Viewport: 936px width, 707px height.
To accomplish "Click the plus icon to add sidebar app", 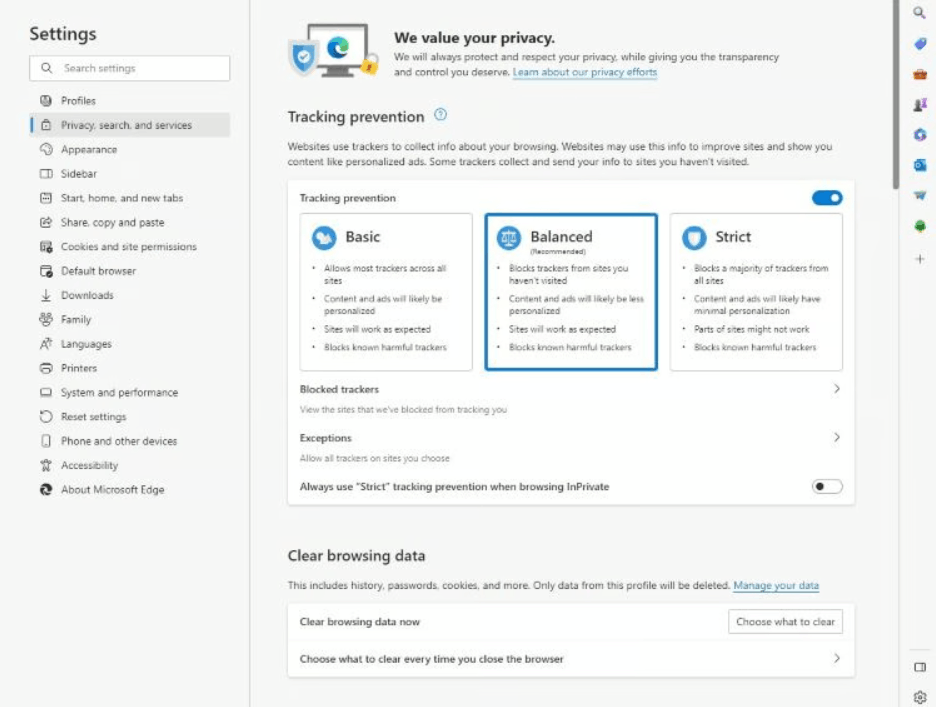I will point(920,259).
